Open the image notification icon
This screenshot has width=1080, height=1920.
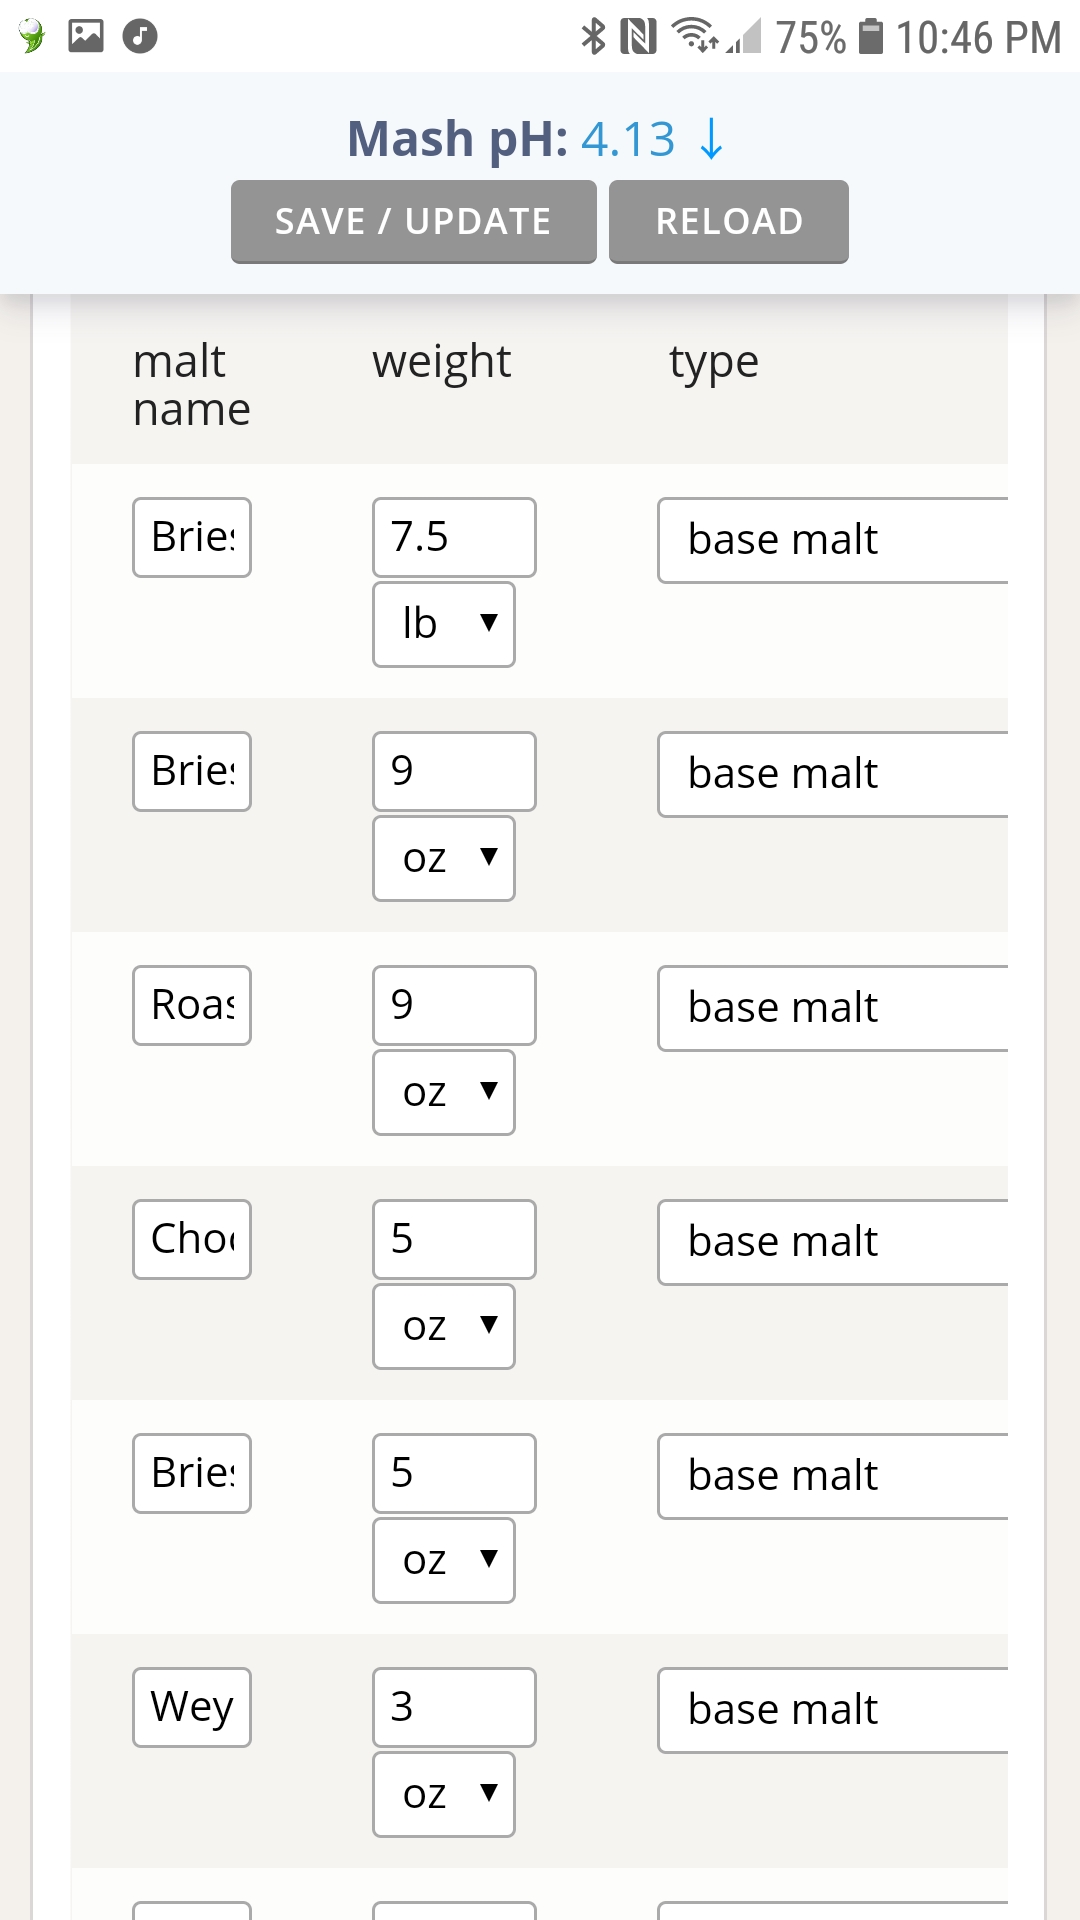tap(86, 36)
